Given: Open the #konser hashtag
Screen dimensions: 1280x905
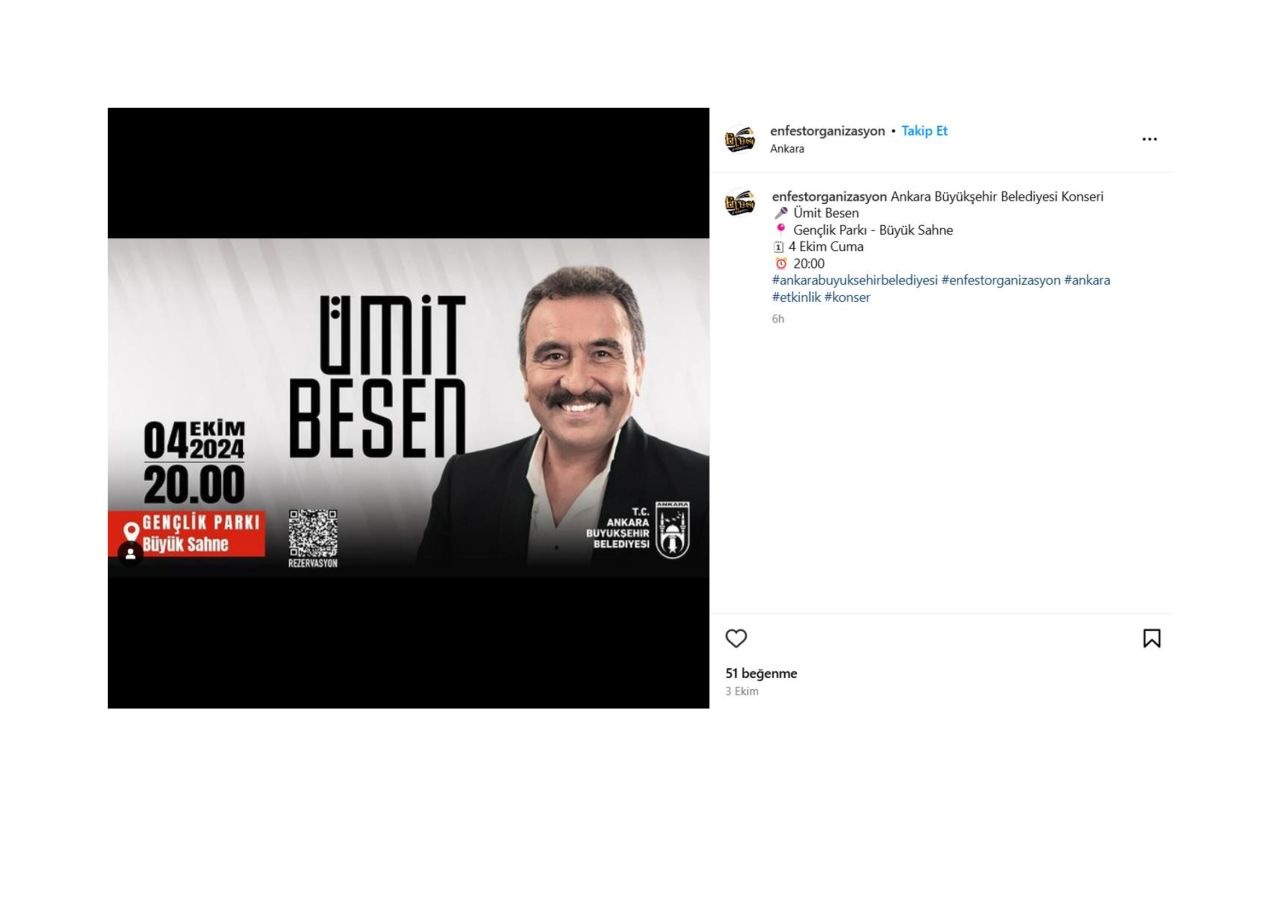Looking at the screenshot, I should 847,297.
